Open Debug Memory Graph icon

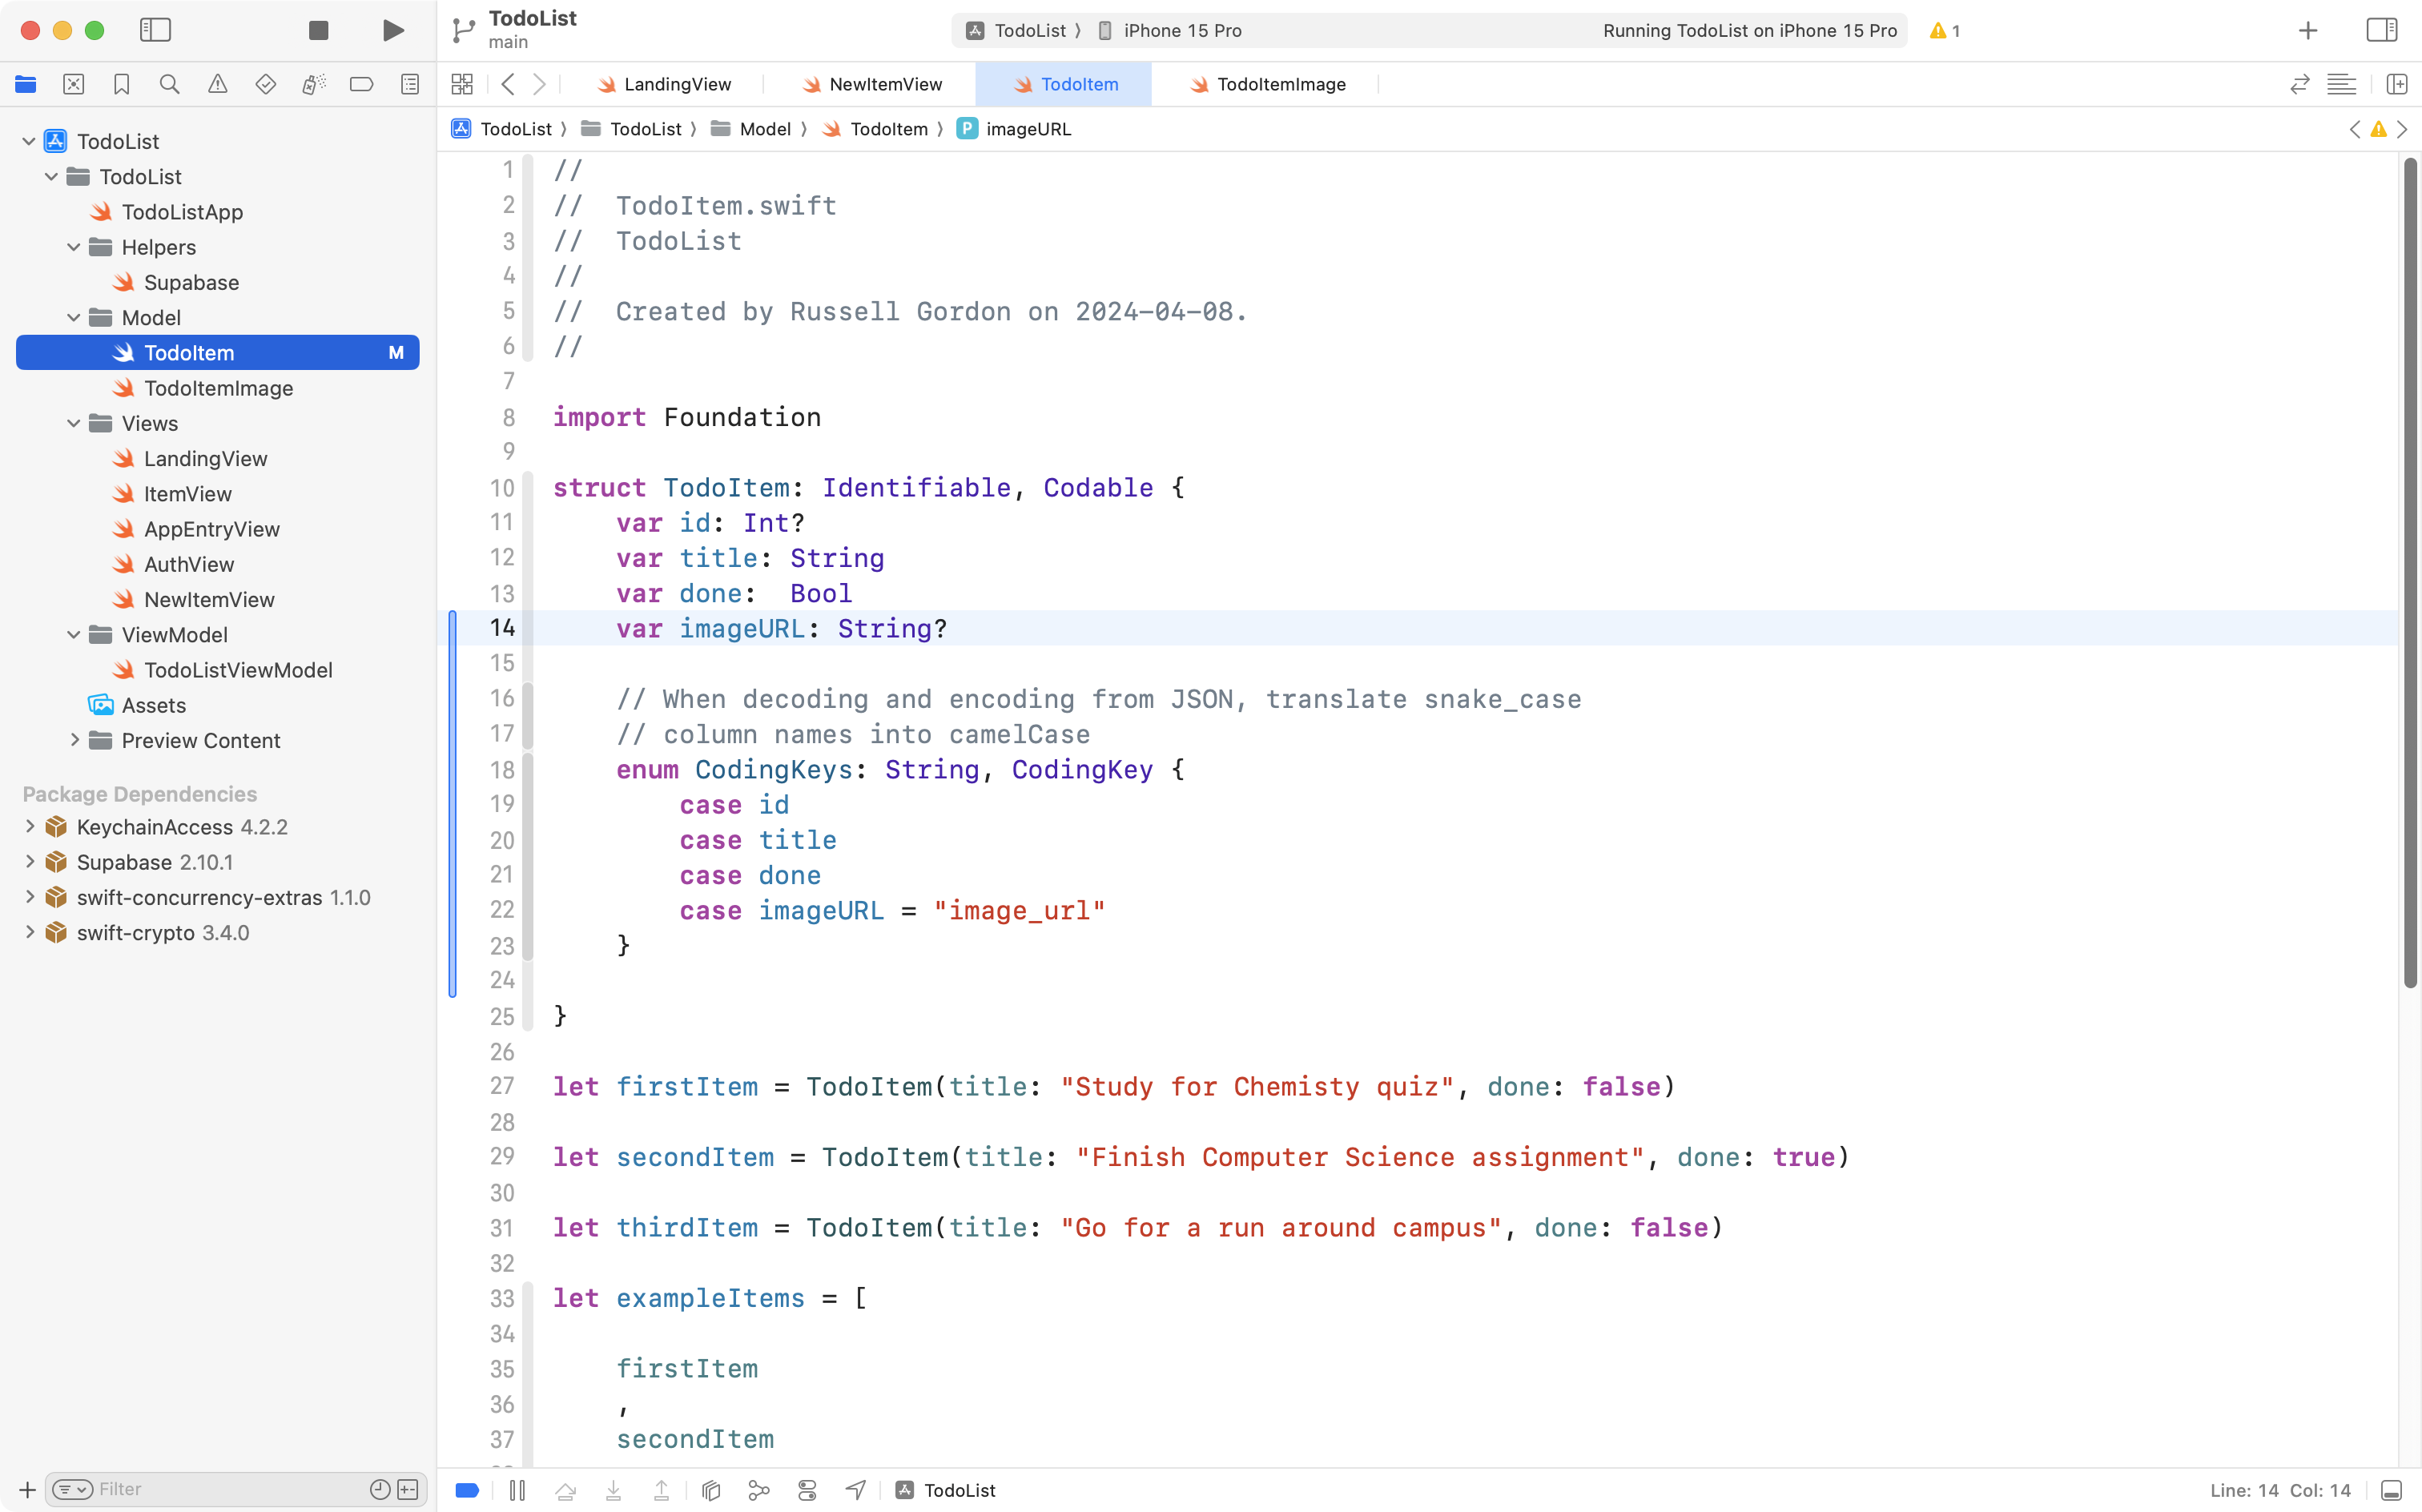tap(759, 1490)
